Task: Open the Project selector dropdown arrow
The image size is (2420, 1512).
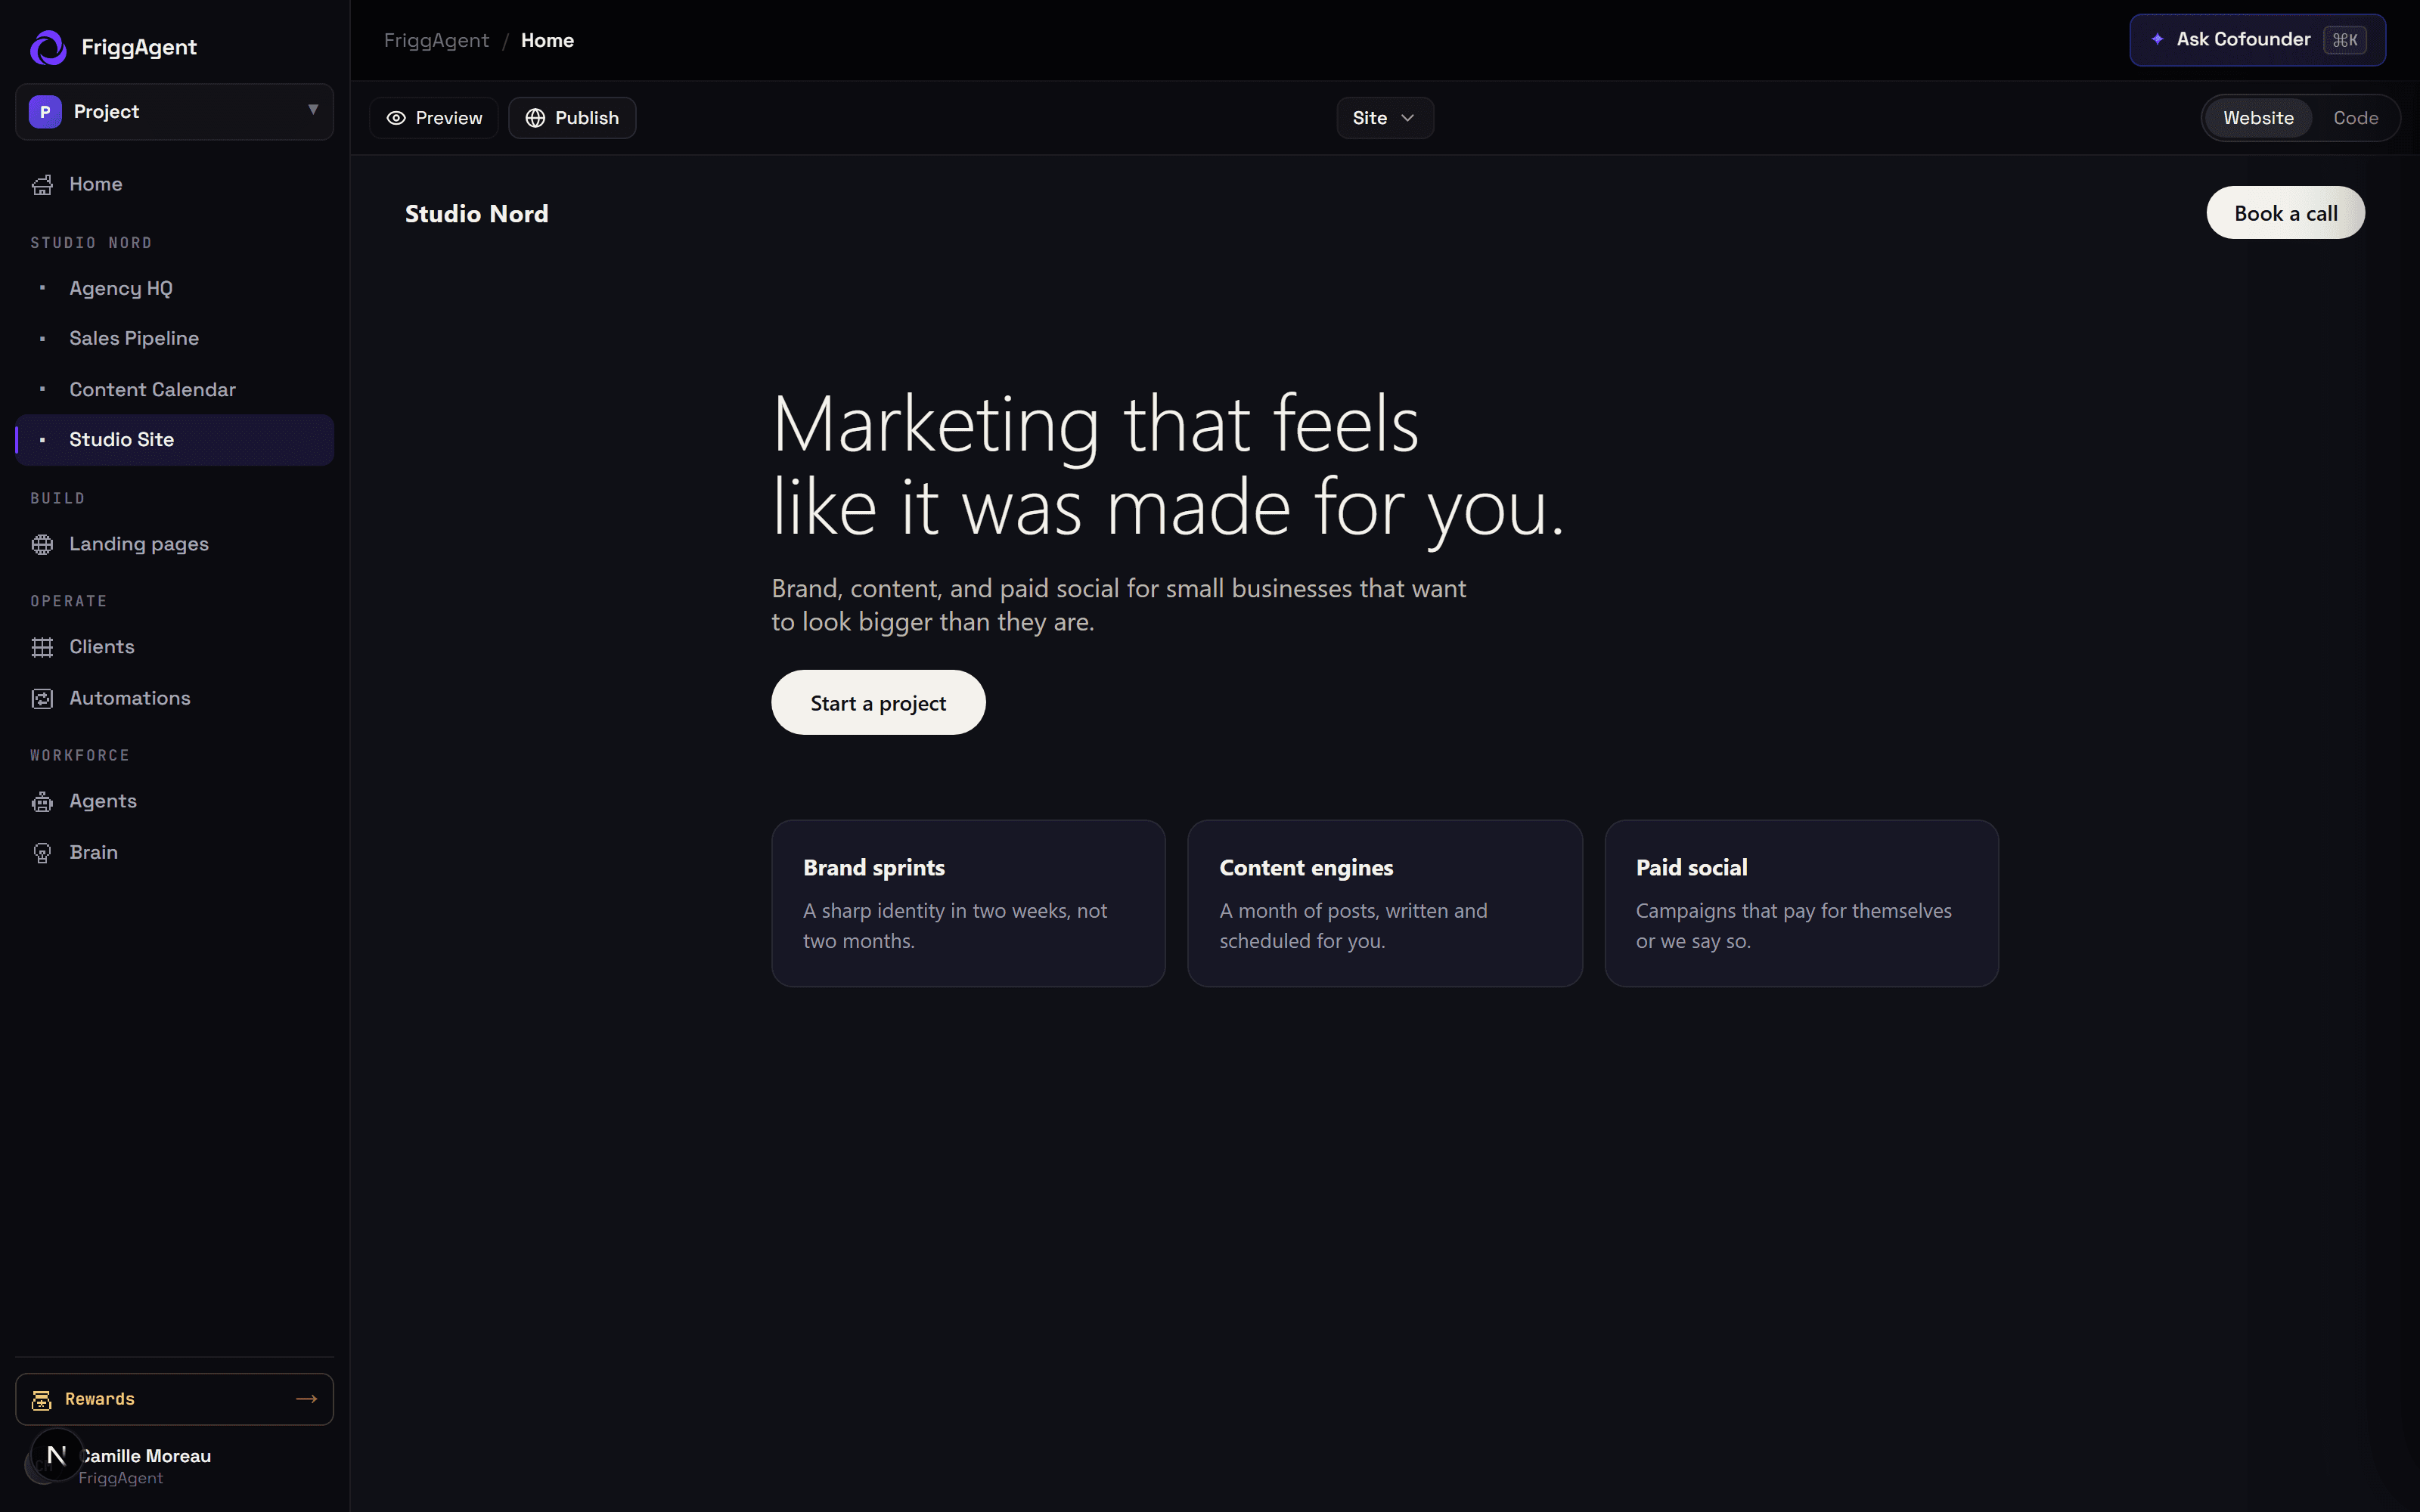Action: (x=313, y=110)
